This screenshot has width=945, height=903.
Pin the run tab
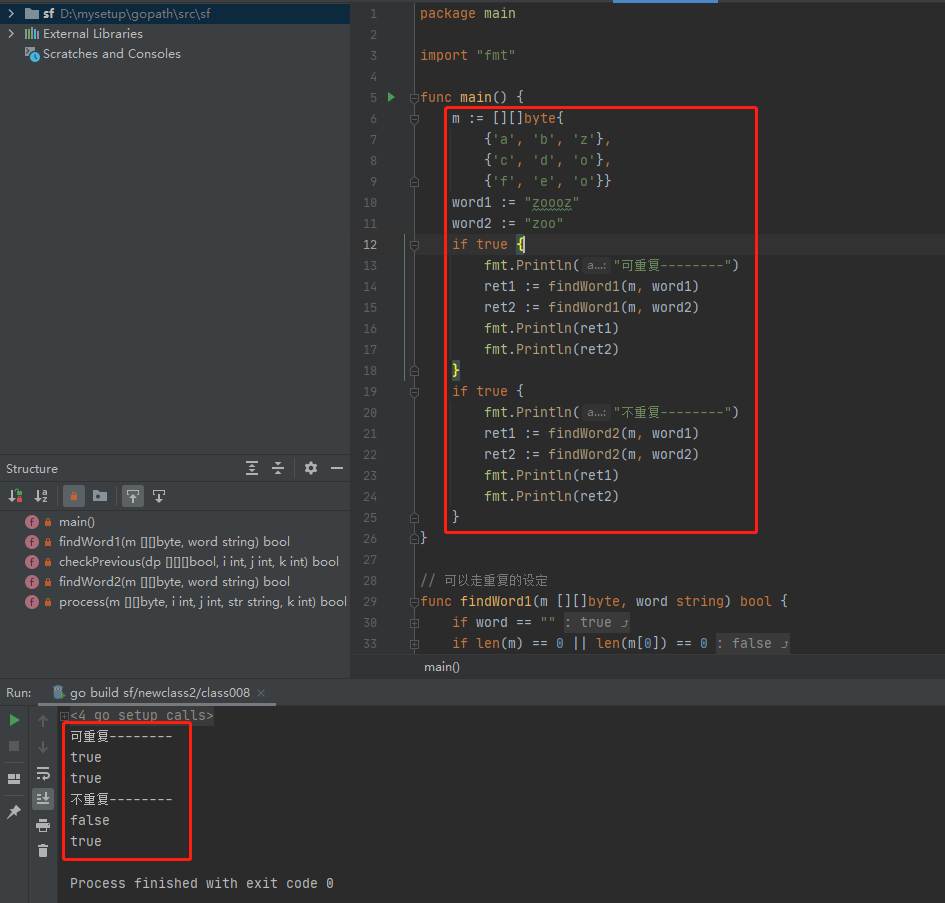14,812
